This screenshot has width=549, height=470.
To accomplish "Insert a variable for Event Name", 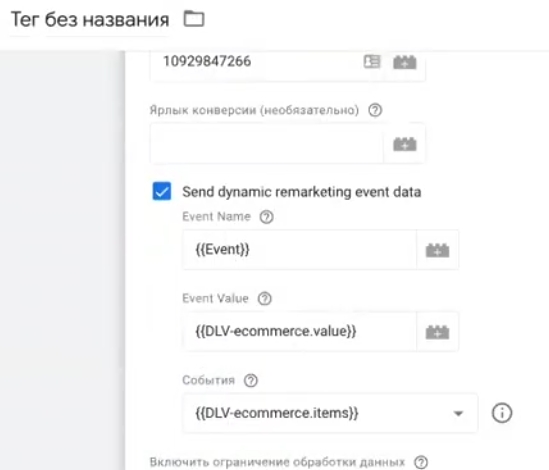I will pos(437,250).
